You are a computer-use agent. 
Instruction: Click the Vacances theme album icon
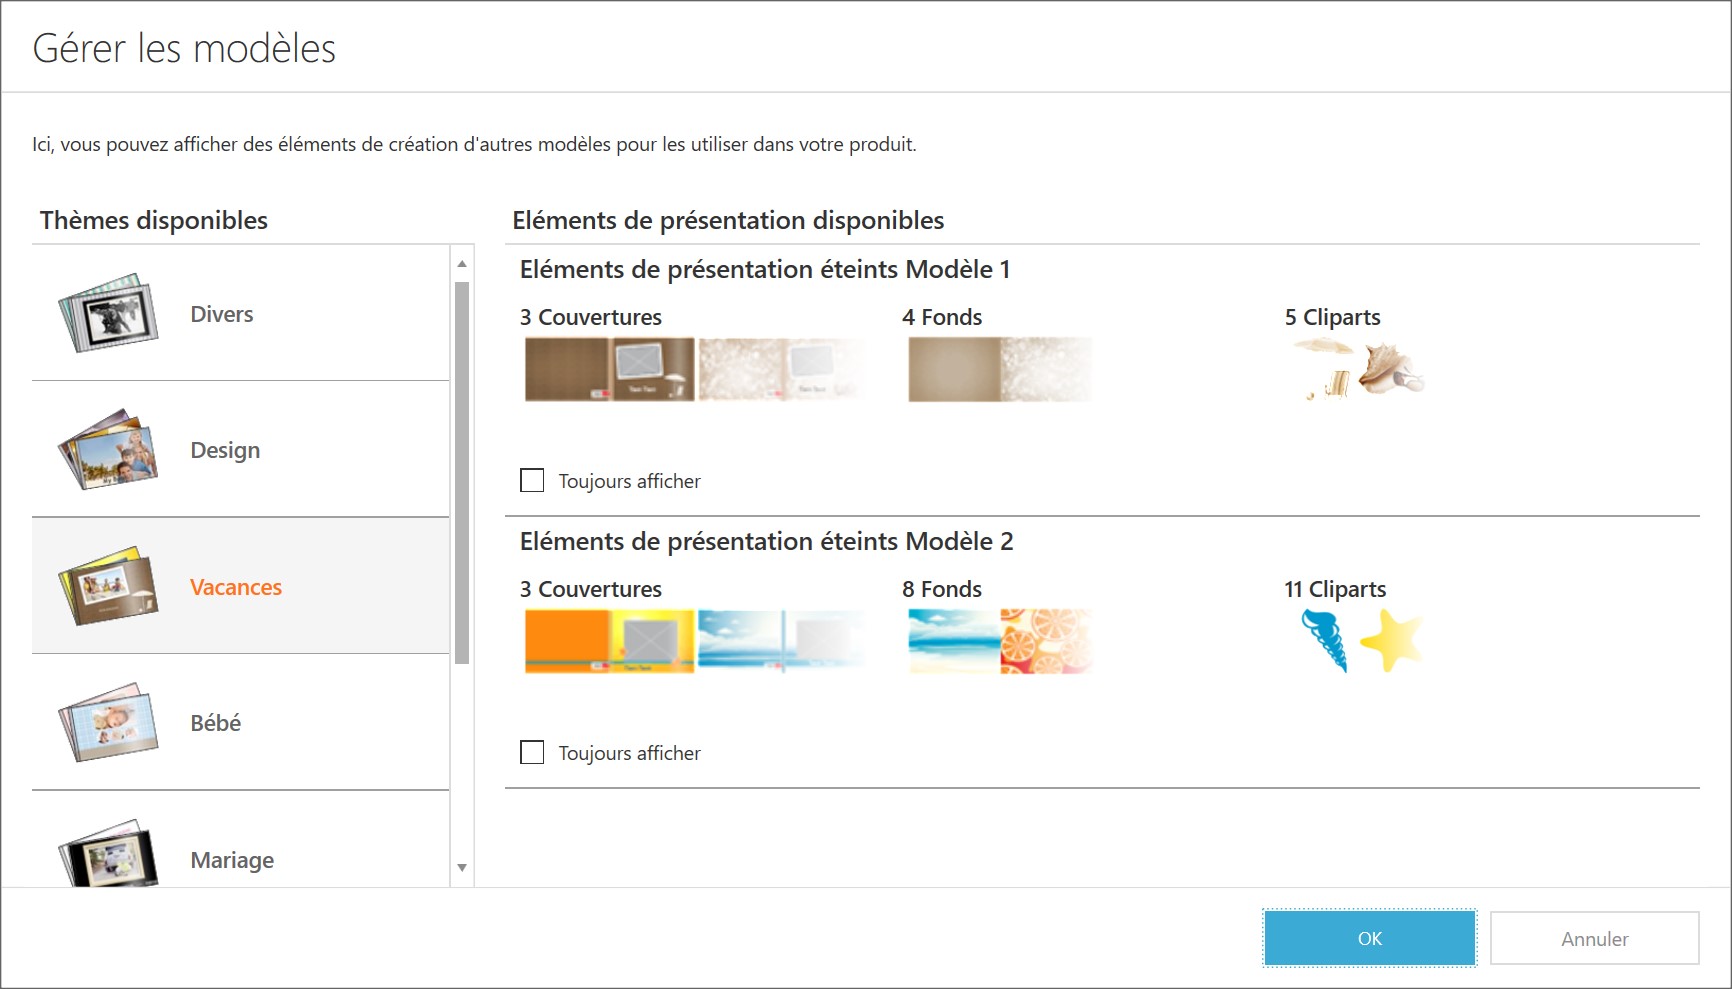[108, 586]
